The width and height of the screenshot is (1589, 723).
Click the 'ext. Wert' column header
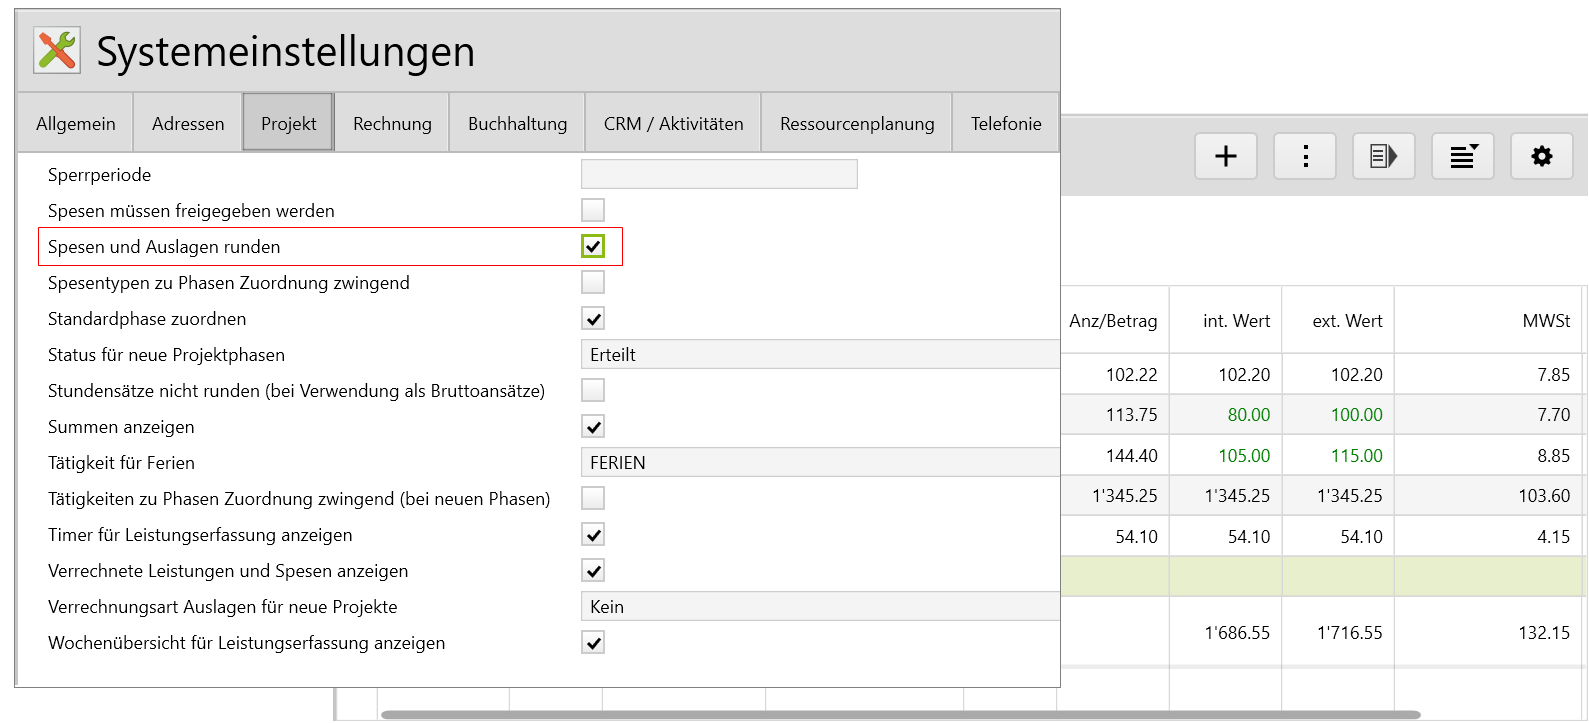click(1346, 321)
